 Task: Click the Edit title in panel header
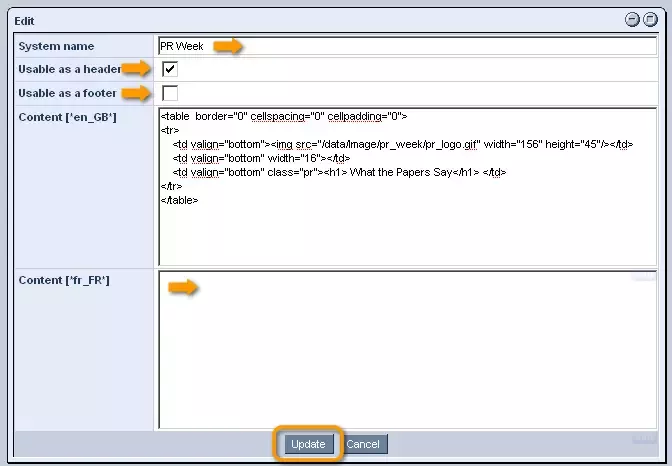click(x=24, y=19)
